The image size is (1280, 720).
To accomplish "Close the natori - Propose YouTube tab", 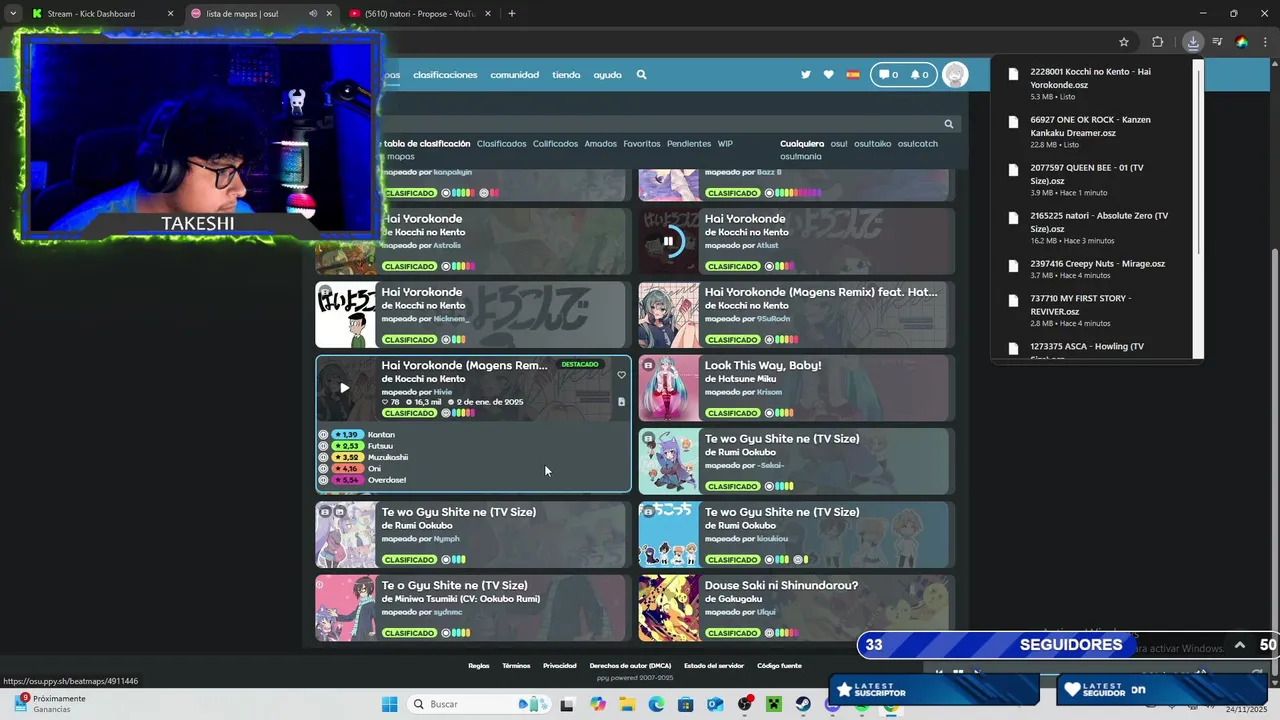I will [x=488, y=14].
